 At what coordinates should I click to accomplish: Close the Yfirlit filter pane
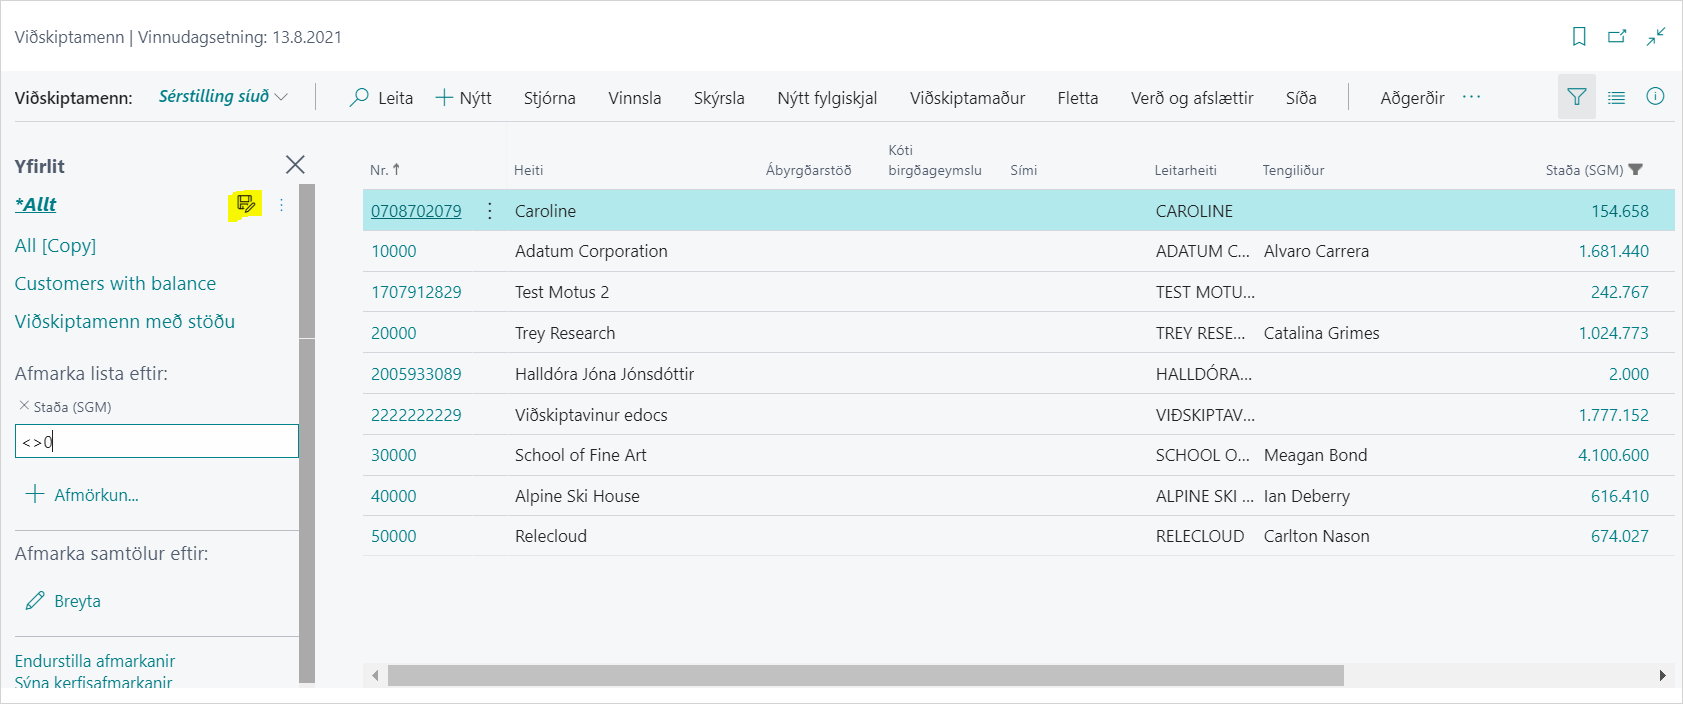click(295, 165)
